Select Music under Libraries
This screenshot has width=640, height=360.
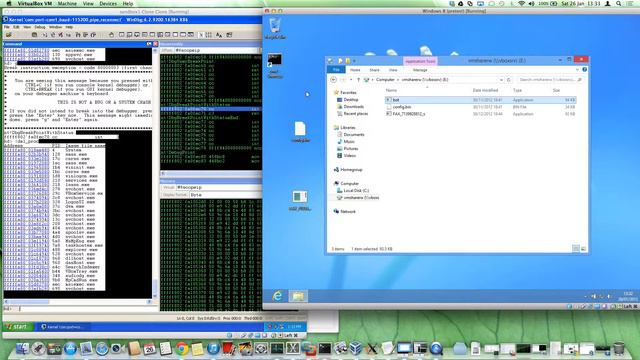pos(346,141)
